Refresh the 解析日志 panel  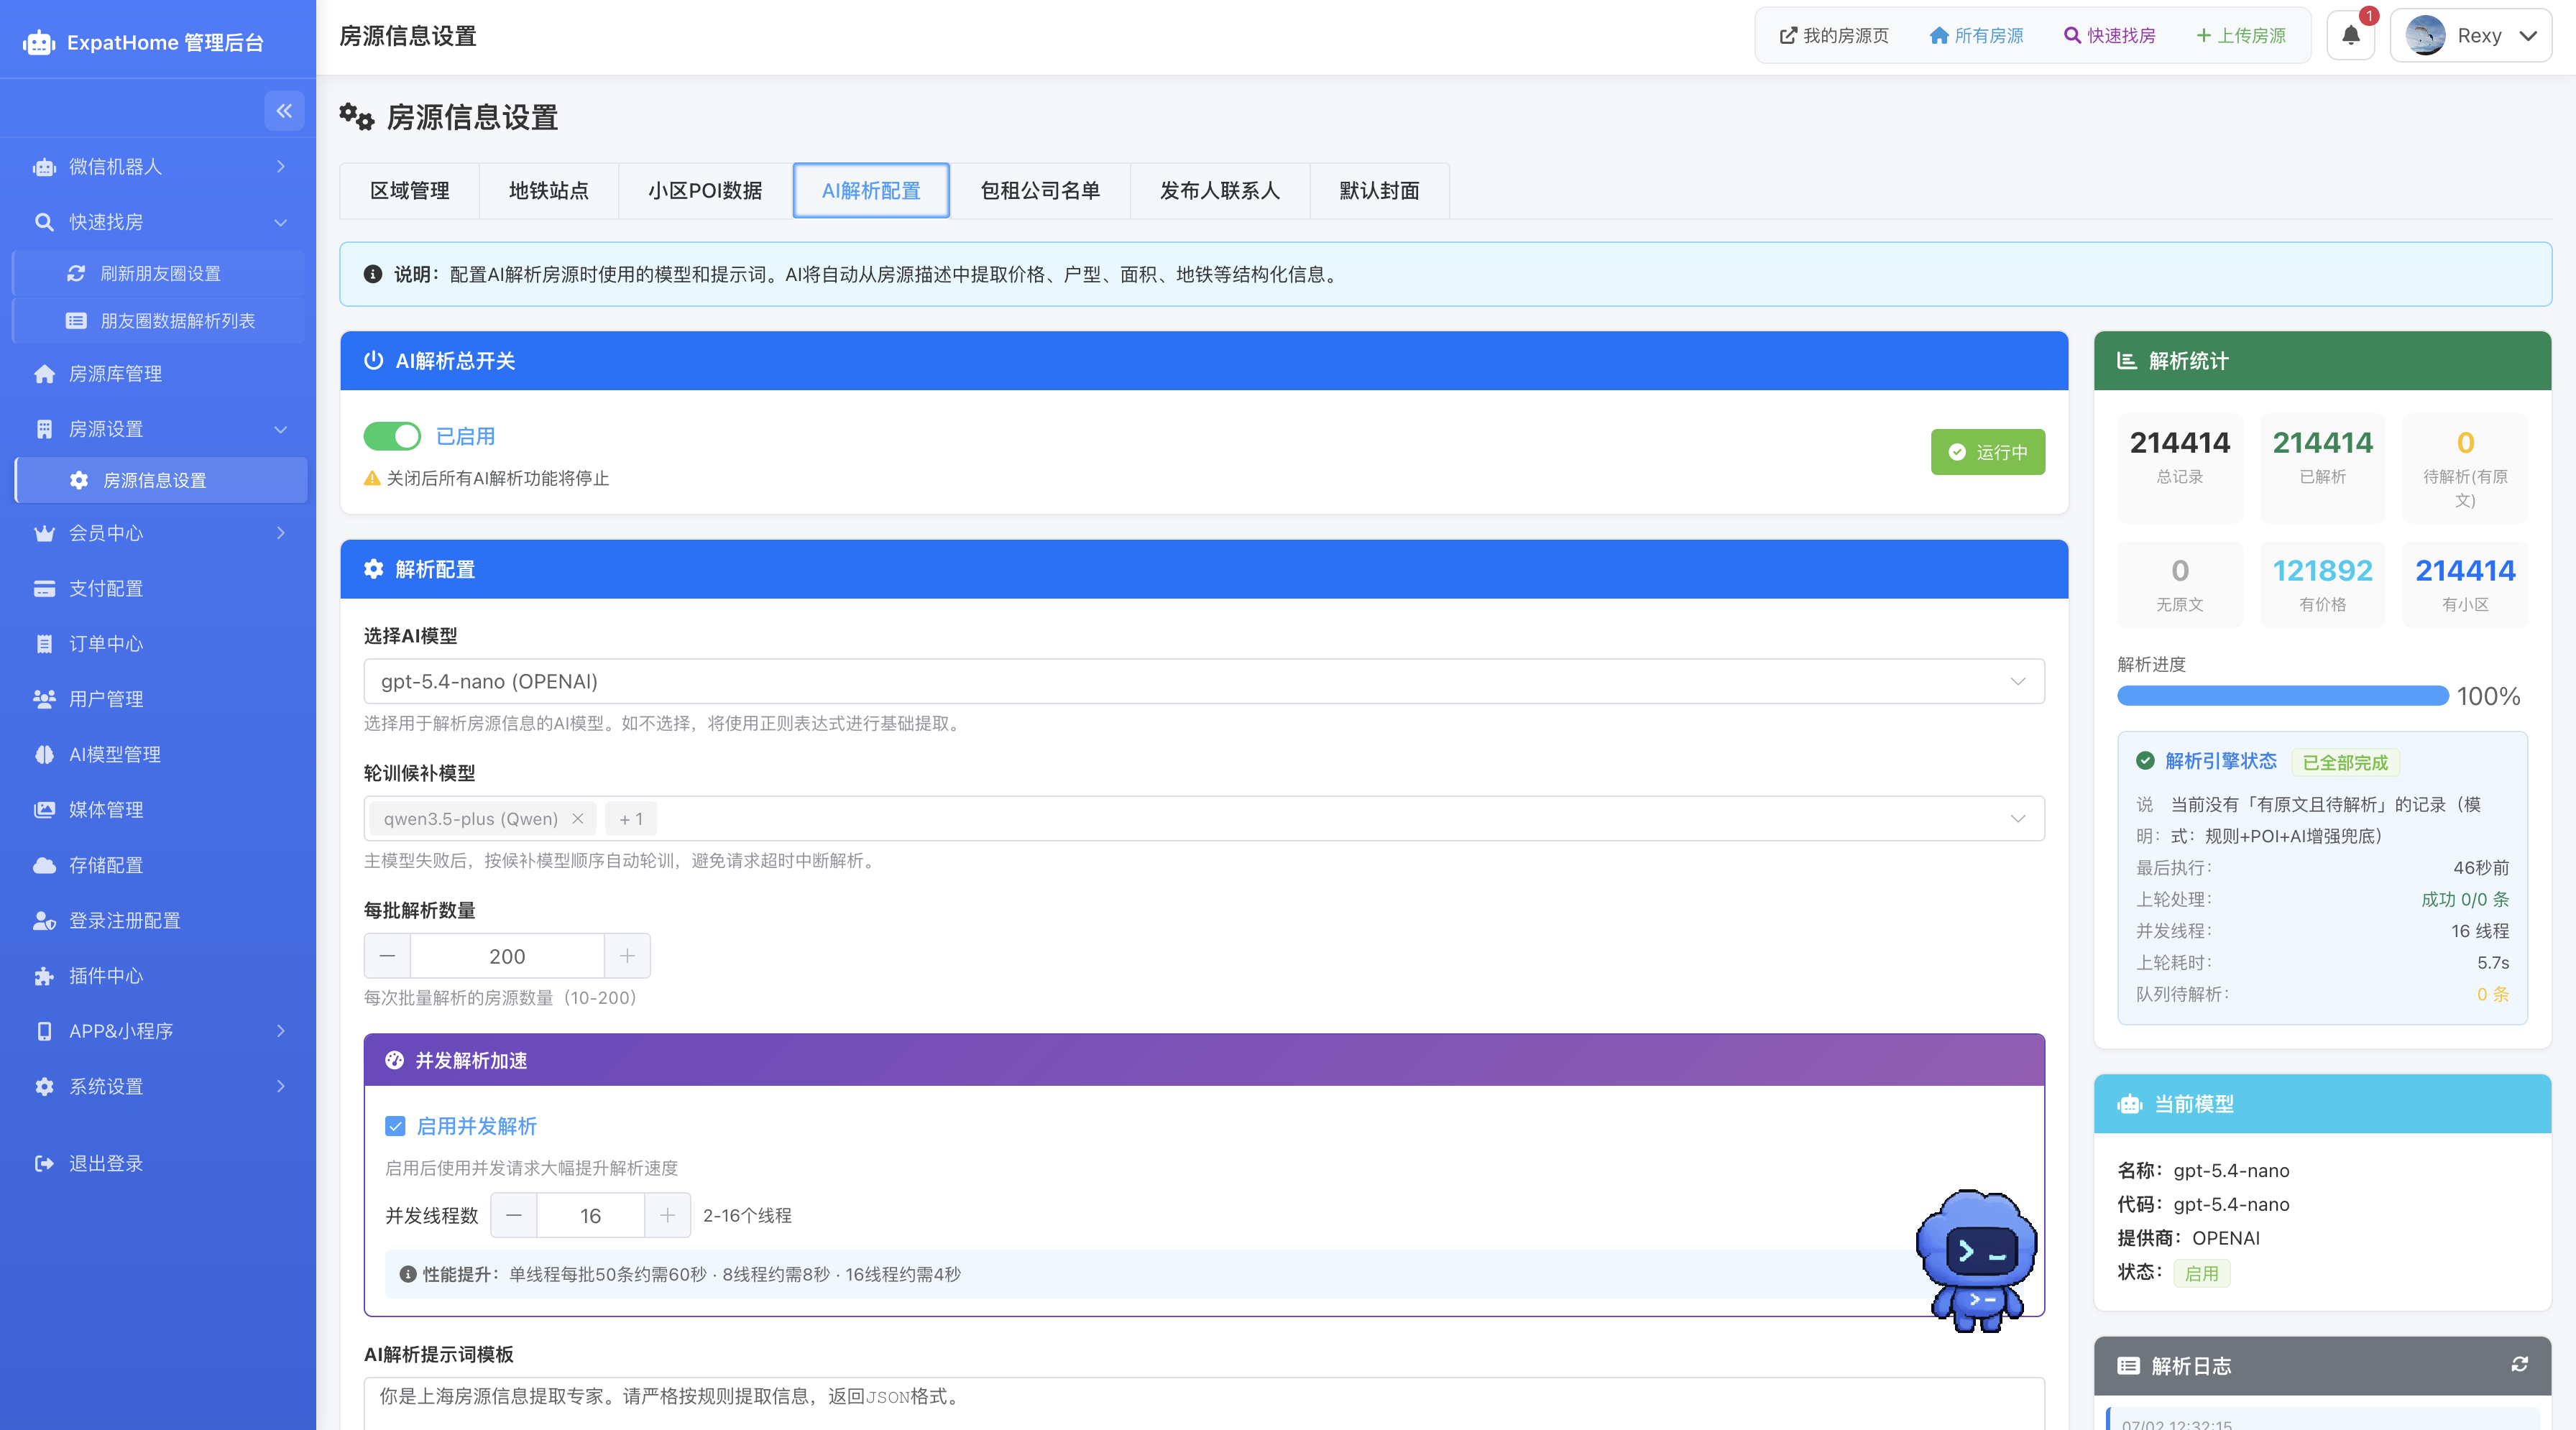pos(2519,1364)
